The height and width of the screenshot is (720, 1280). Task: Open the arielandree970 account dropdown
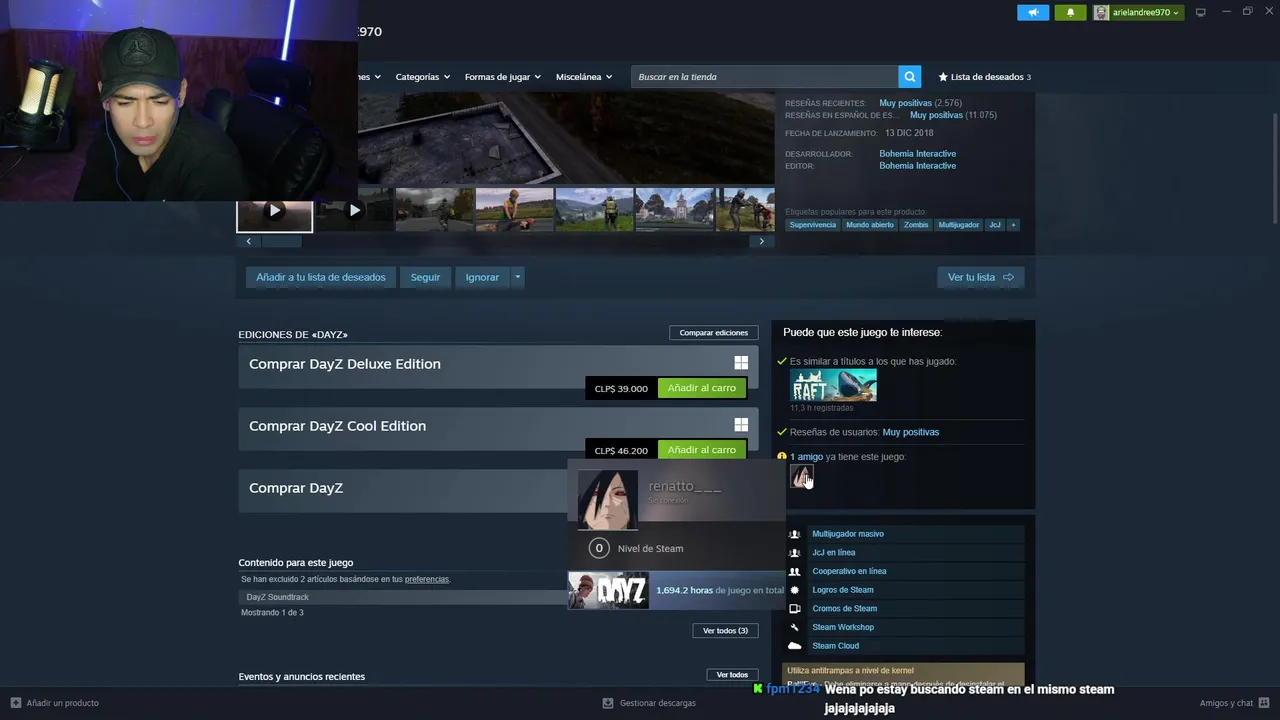click(x=1145, y=12)
